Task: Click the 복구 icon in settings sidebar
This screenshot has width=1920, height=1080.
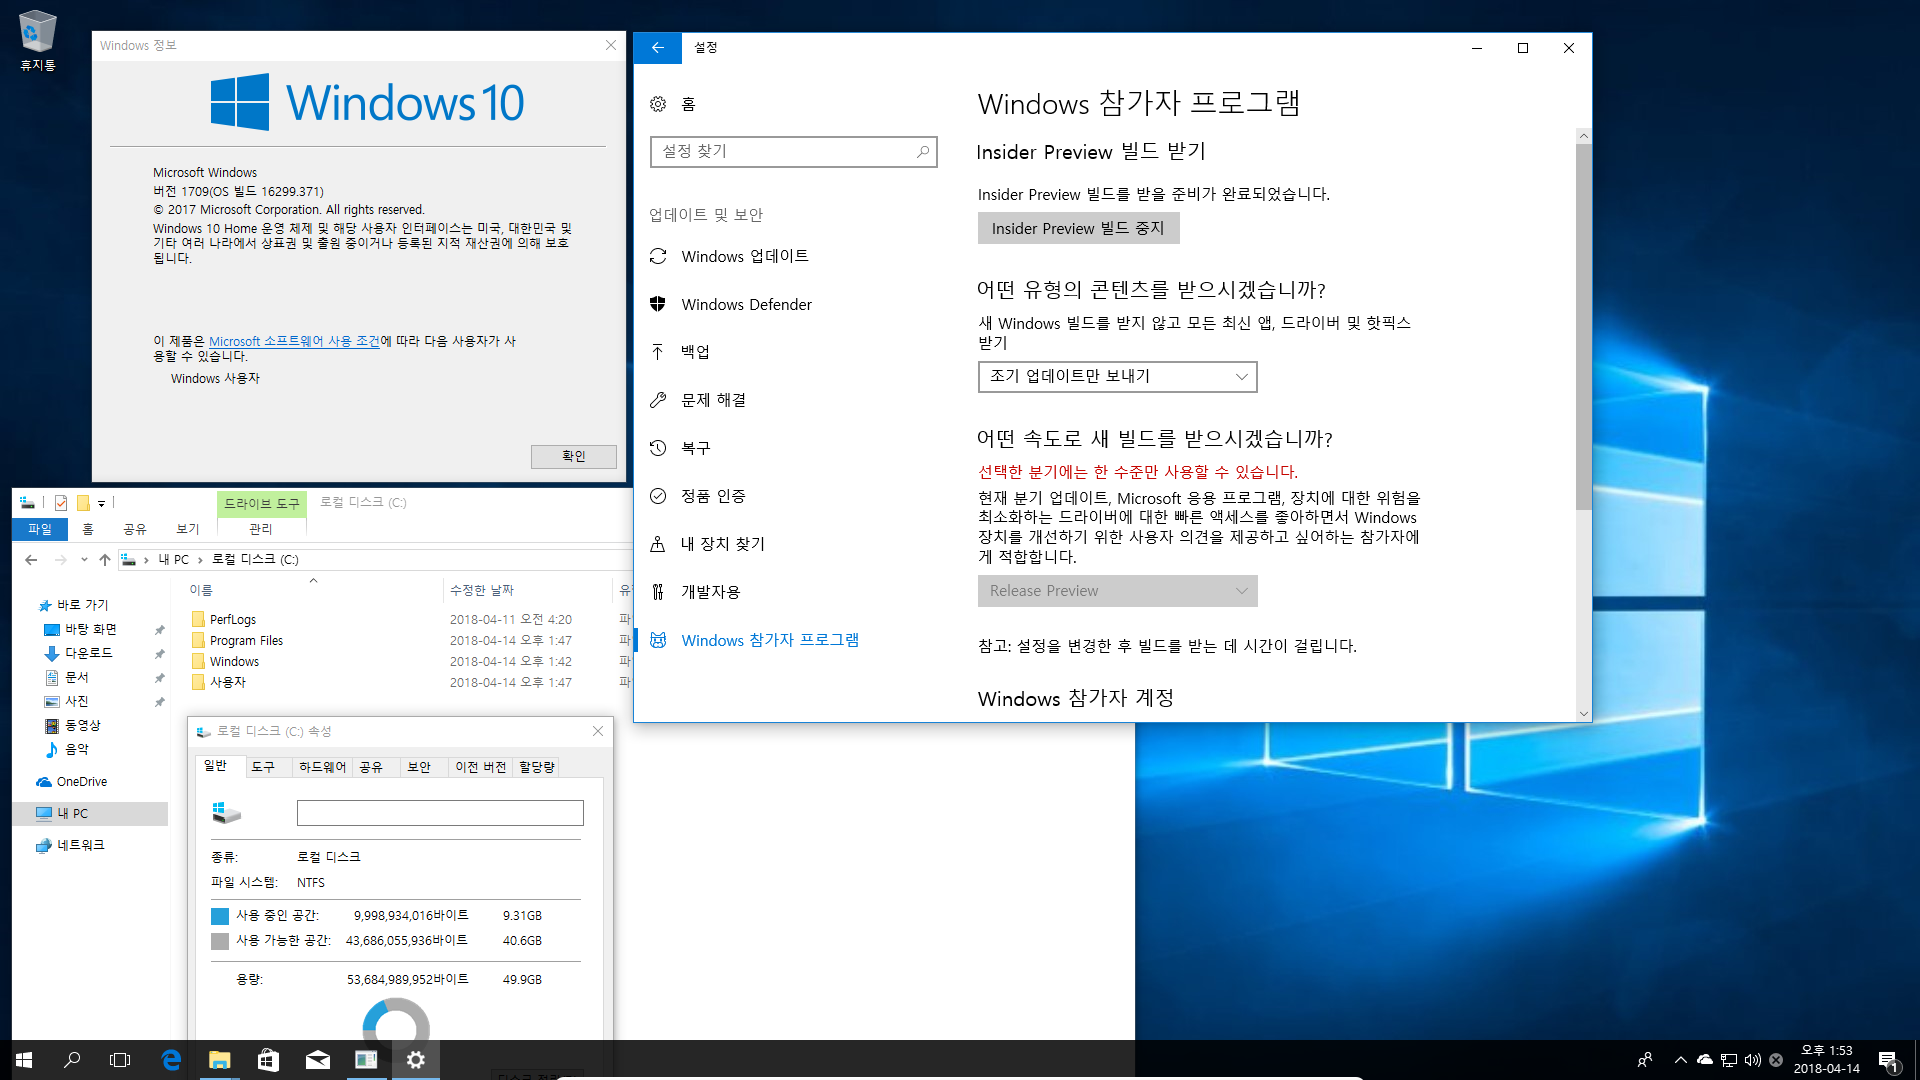Action: (x=658, y=447)
